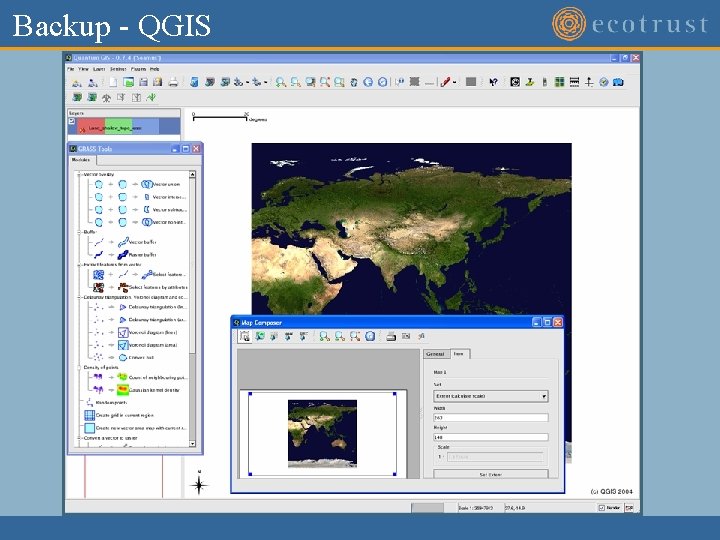Click first Map Composer toolbar icon
The image size is (720, 540).
click(245, 336)
